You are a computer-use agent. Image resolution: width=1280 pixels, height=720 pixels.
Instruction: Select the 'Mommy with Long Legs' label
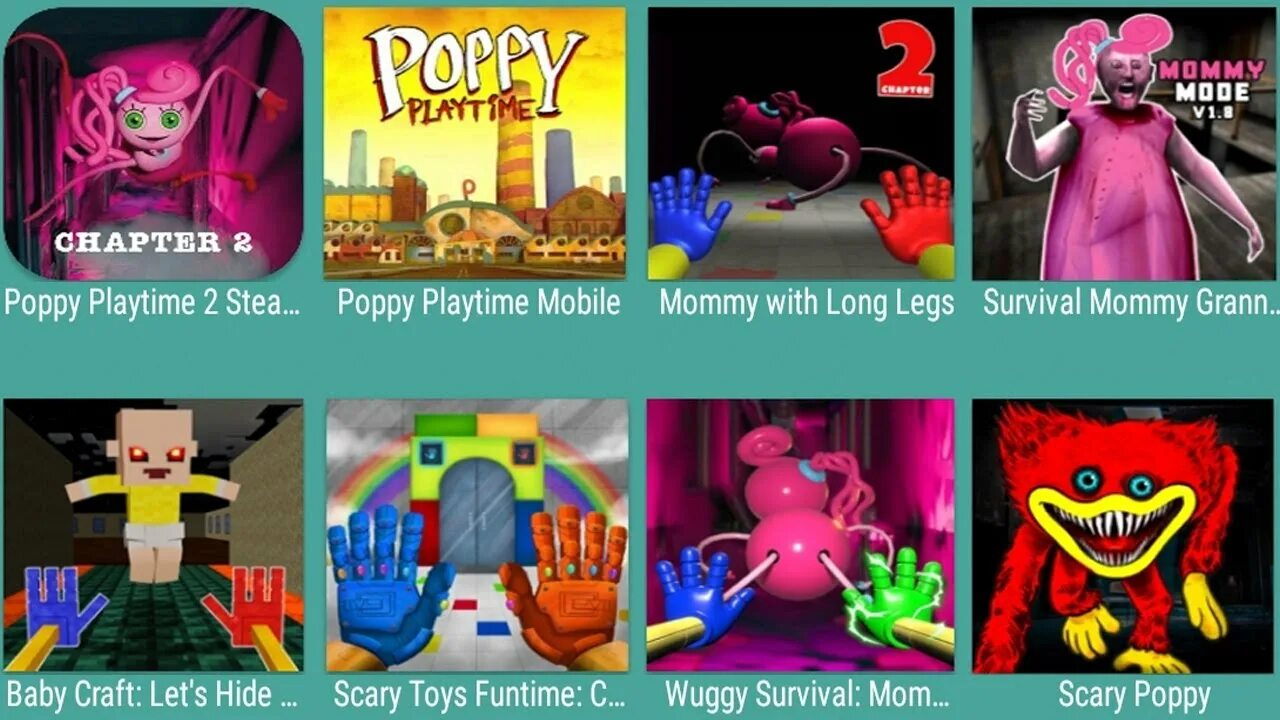pyautogui.click(x=806, y=303)
